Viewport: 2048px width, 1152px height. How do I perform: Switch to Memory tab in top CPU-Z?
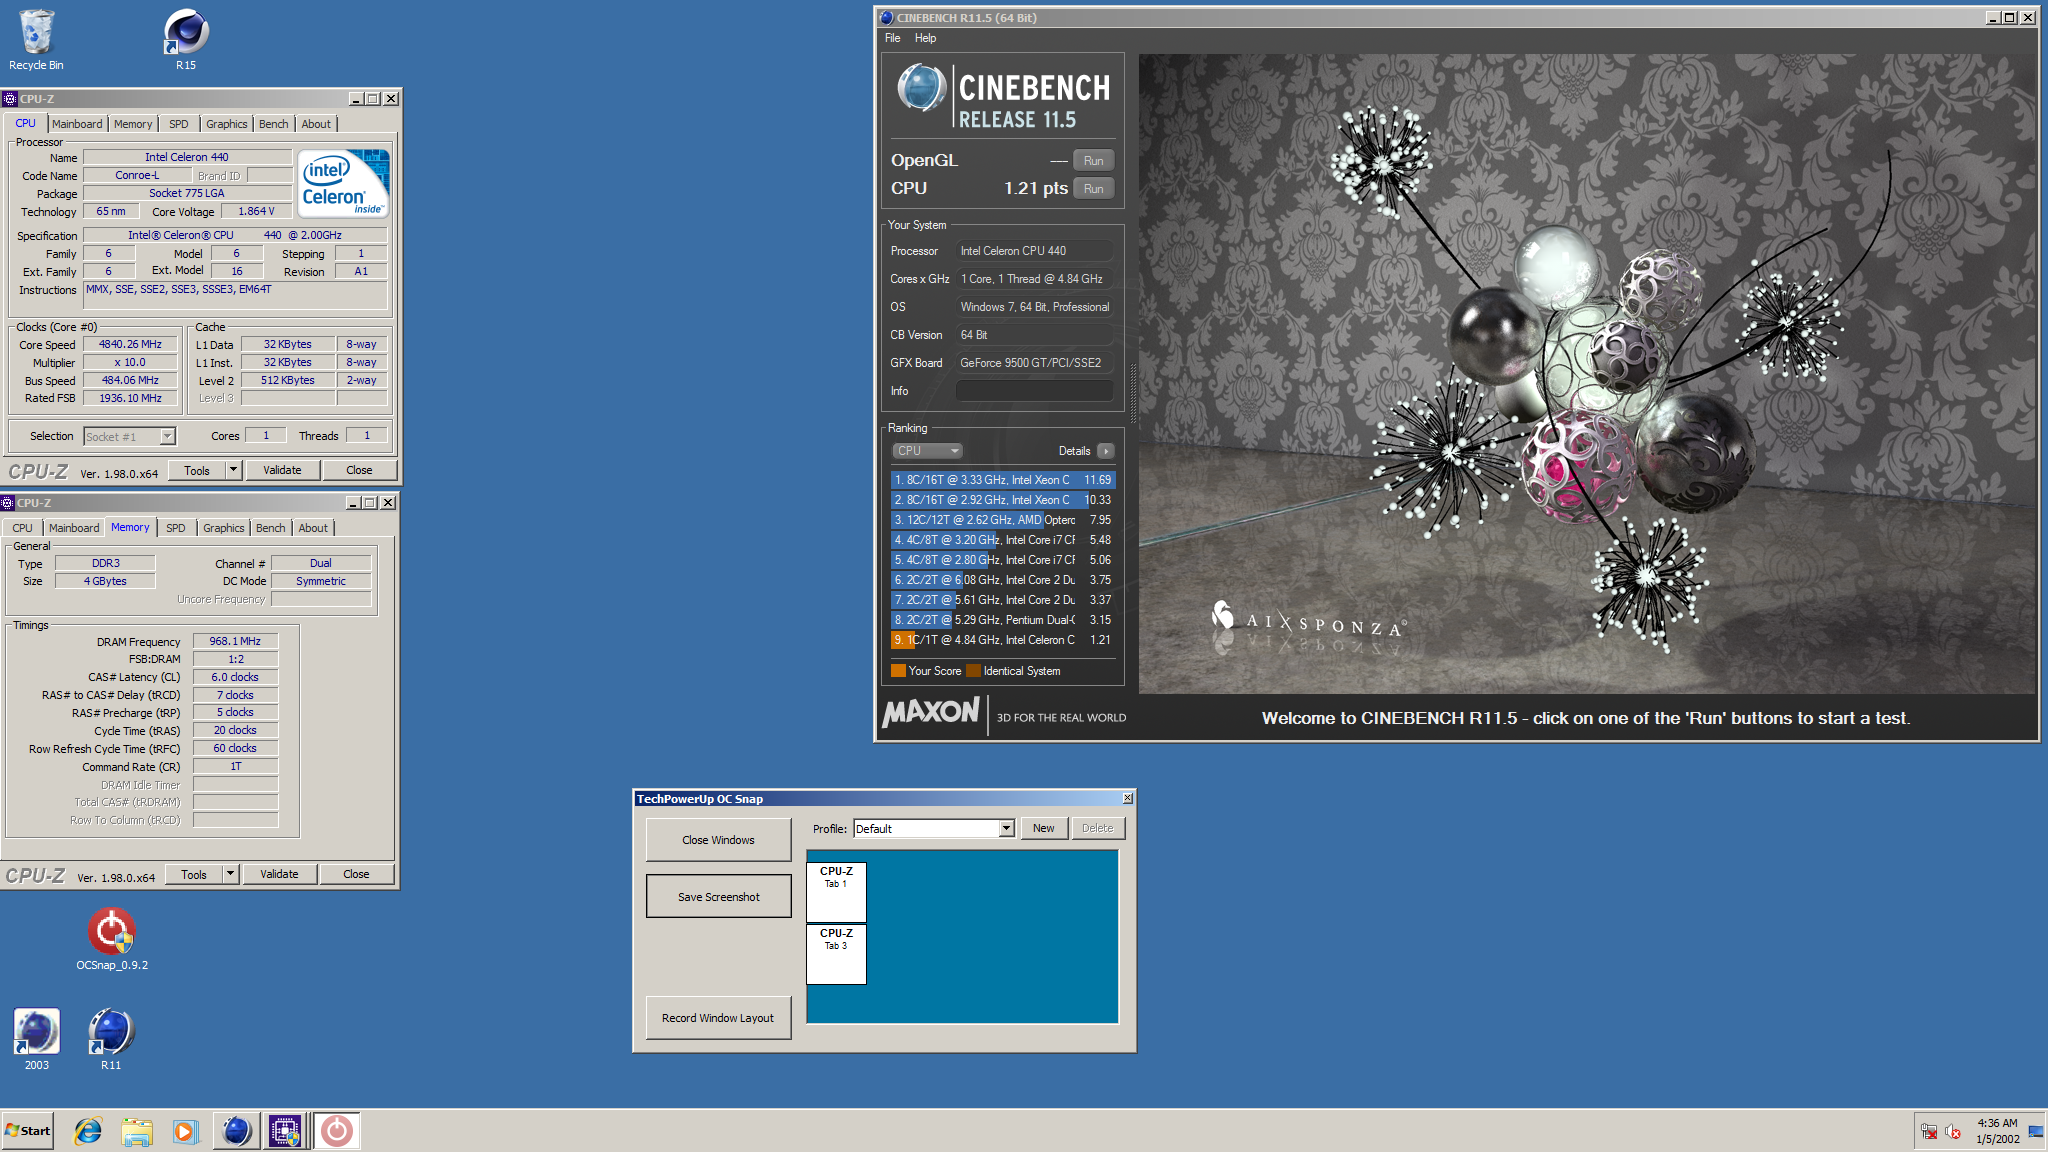pyautogui.click(x=133, y=124)
